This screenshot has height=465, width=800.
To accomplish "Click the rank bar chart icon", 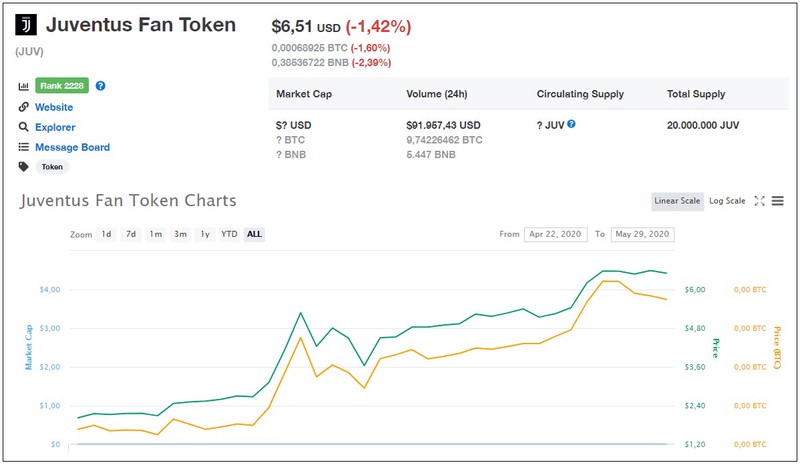I will coord(23,86).
